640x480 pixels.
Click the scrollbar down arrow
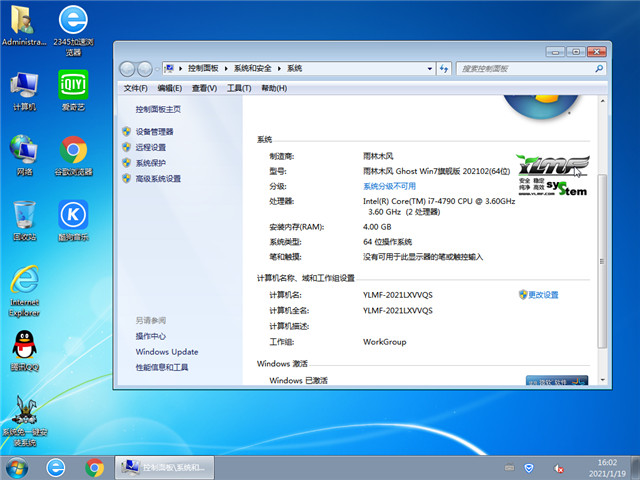point(602,380)
